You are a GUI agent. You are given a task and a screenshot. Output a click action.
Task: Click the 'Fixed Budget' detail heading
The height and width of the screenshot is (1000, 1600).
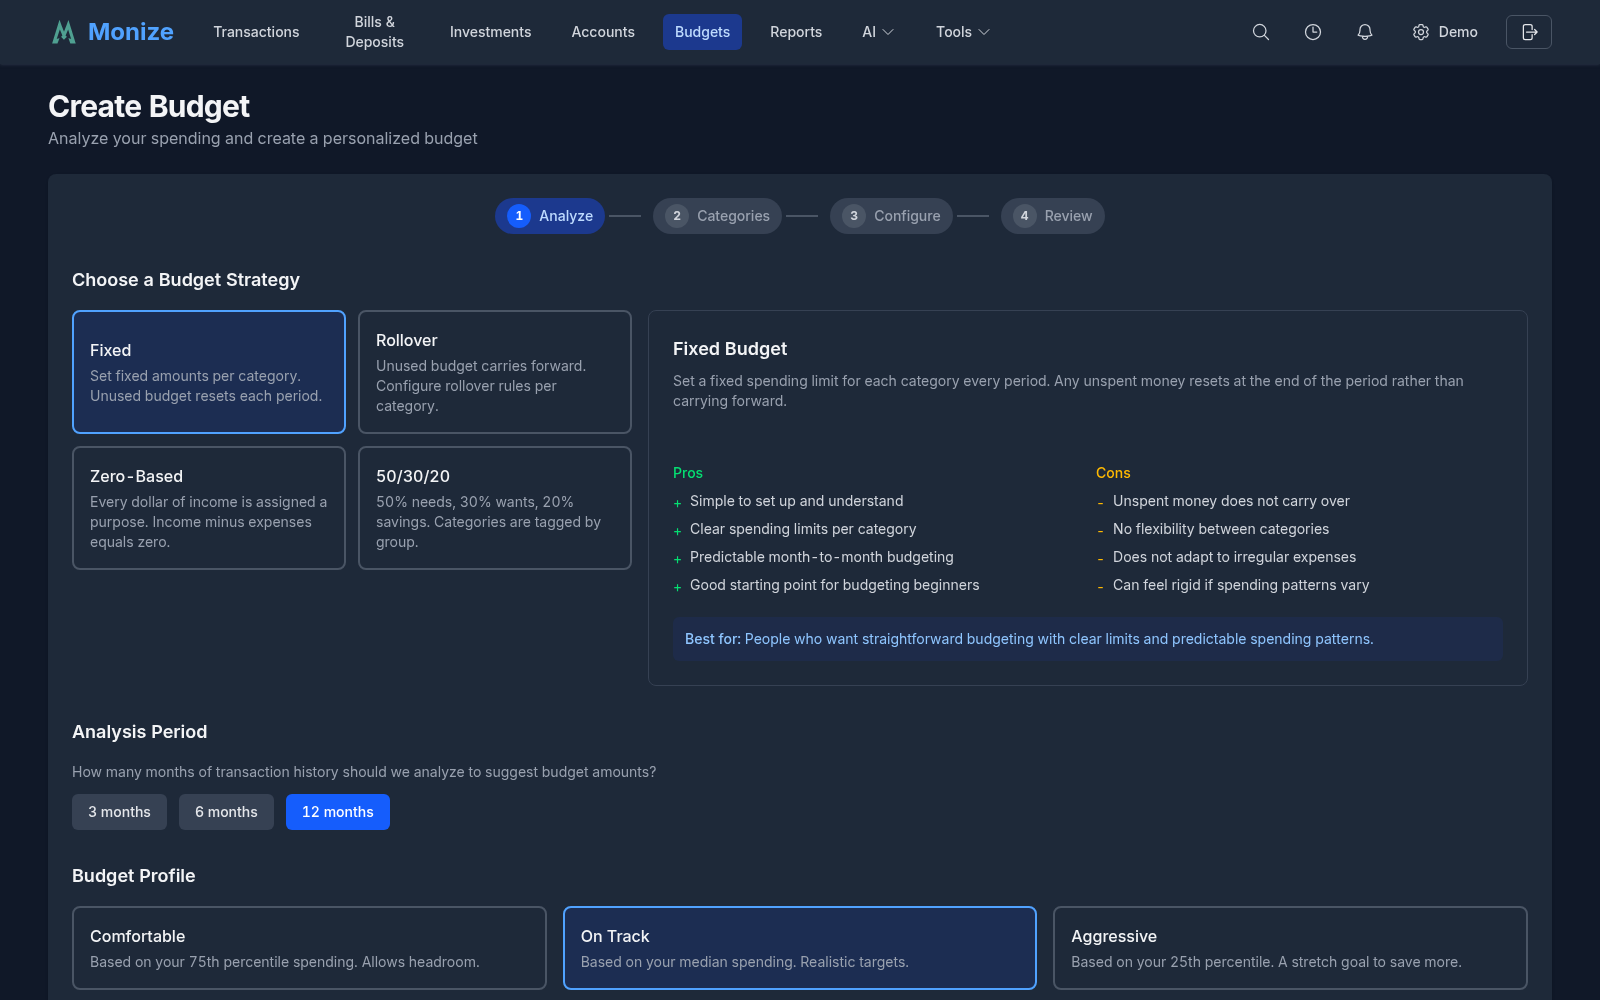[x=730, y=349]
